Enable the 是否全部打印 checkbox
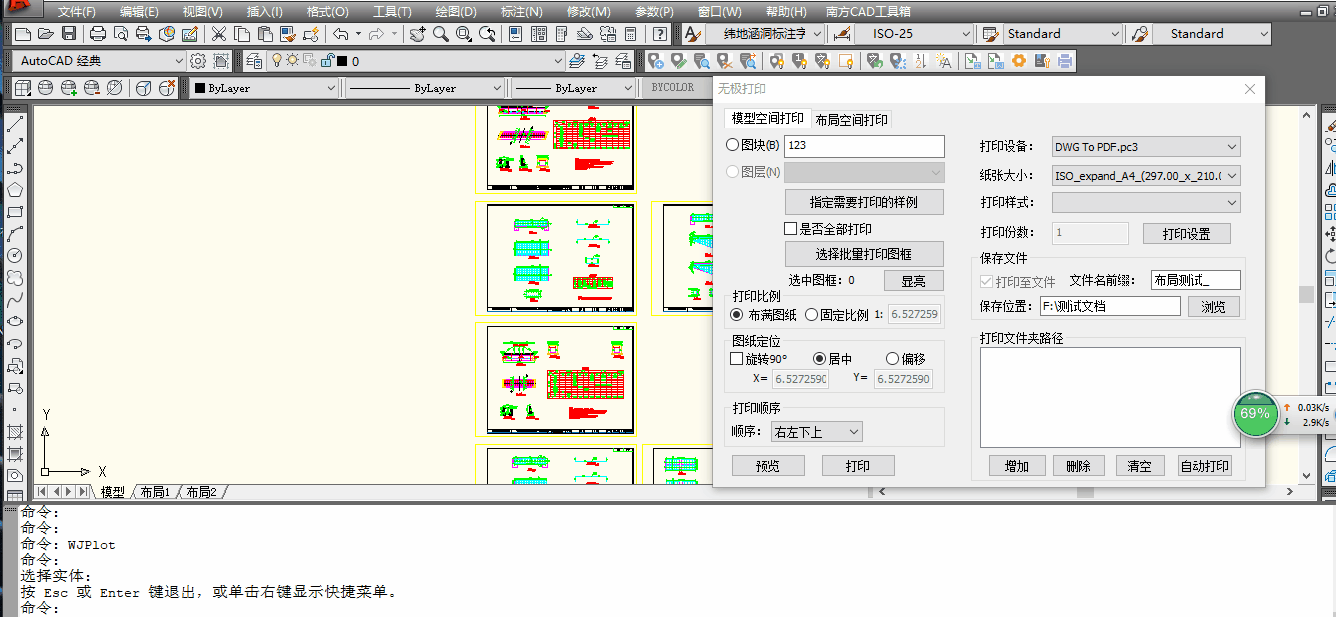Image resolution: width=1336 pixels, height=617 pixels. [x=791, y=229]
